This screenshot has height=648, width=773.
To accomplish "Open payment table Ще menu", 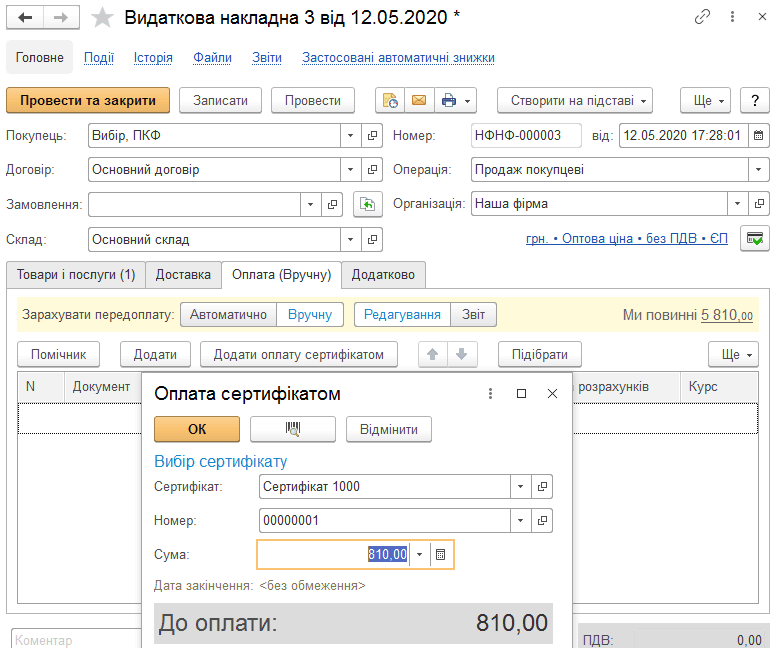I will click(733, 355).
